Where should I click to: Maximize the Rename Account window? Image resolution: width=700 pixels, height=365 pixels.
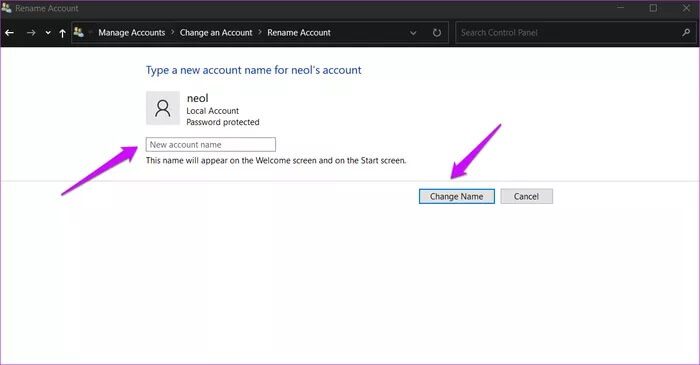(653, 8)
